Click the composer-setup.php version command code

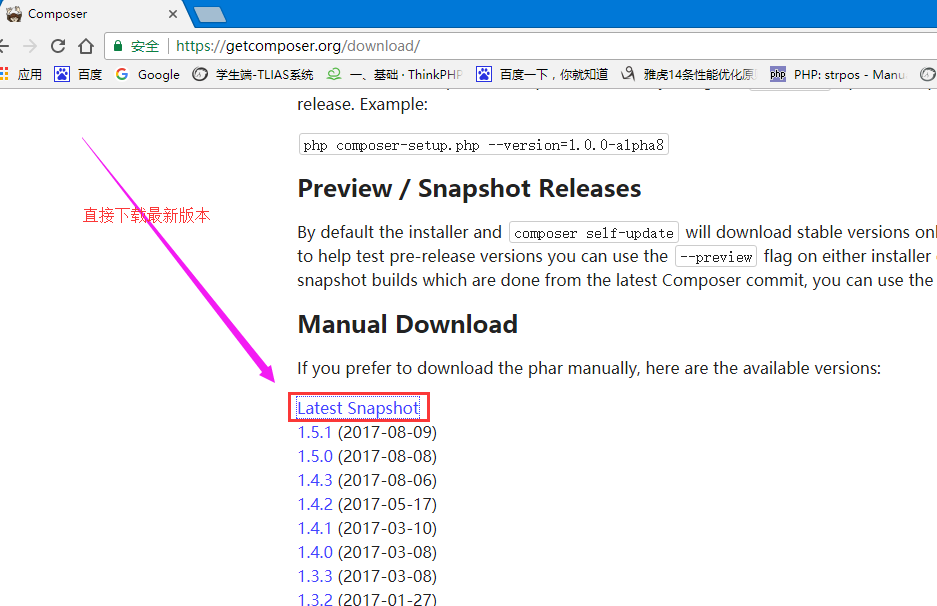click(483, 145)
